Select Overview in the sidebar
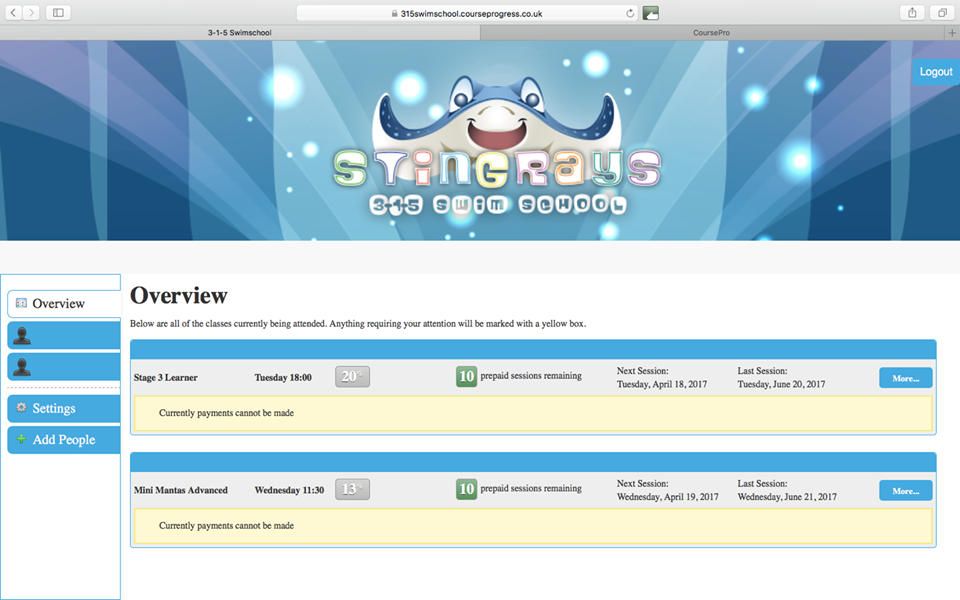 point(64,304)
